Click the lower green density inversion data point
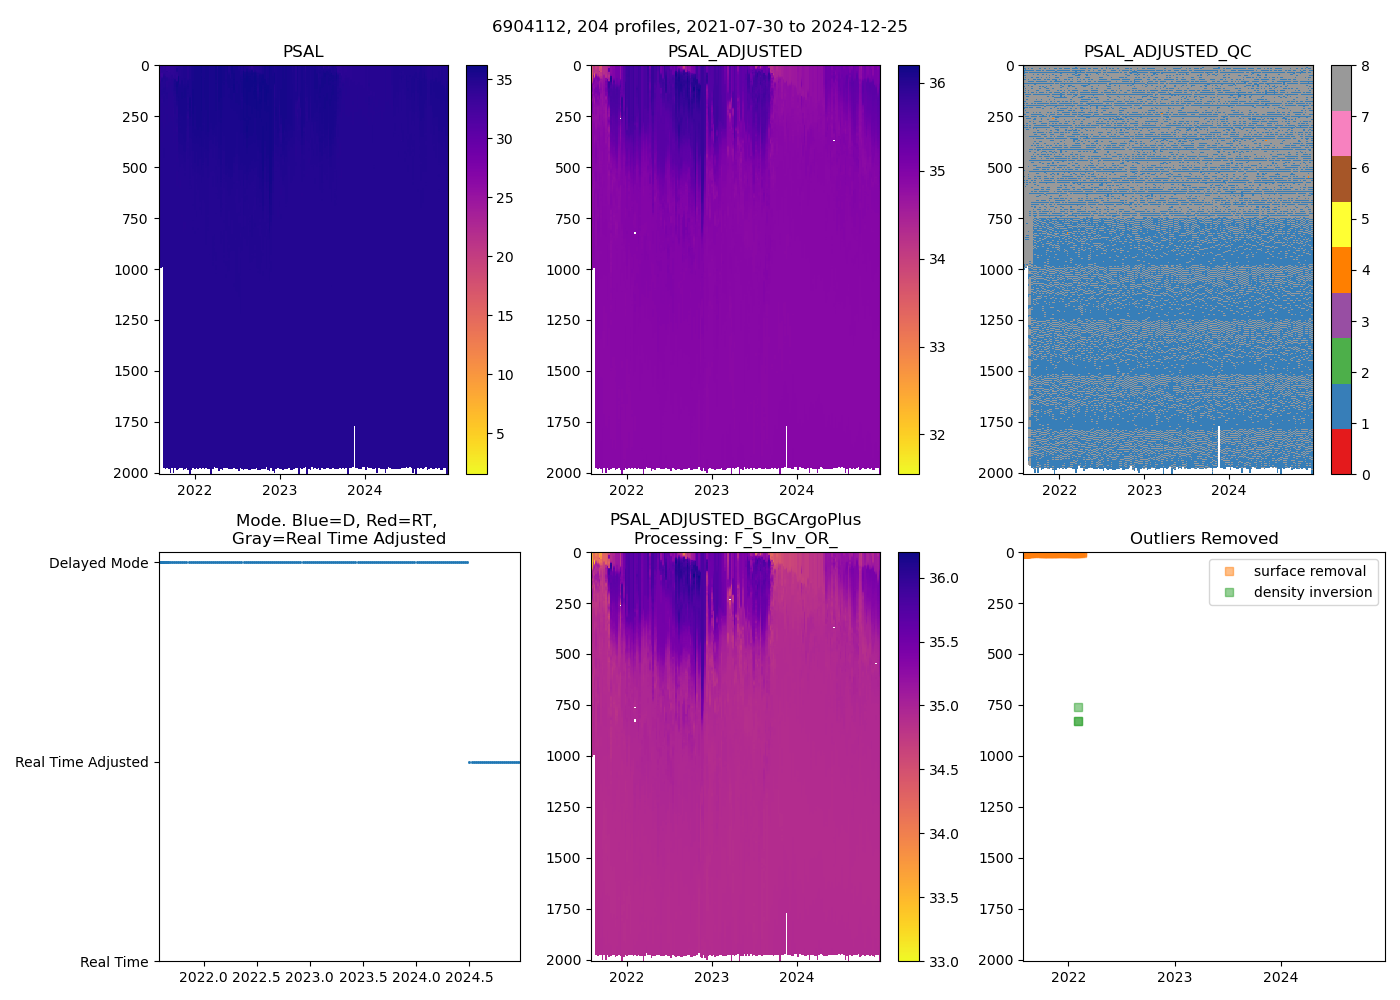Image resolution: width=1400 pixels, height=1000 pixels. (x=1078, y=721)
